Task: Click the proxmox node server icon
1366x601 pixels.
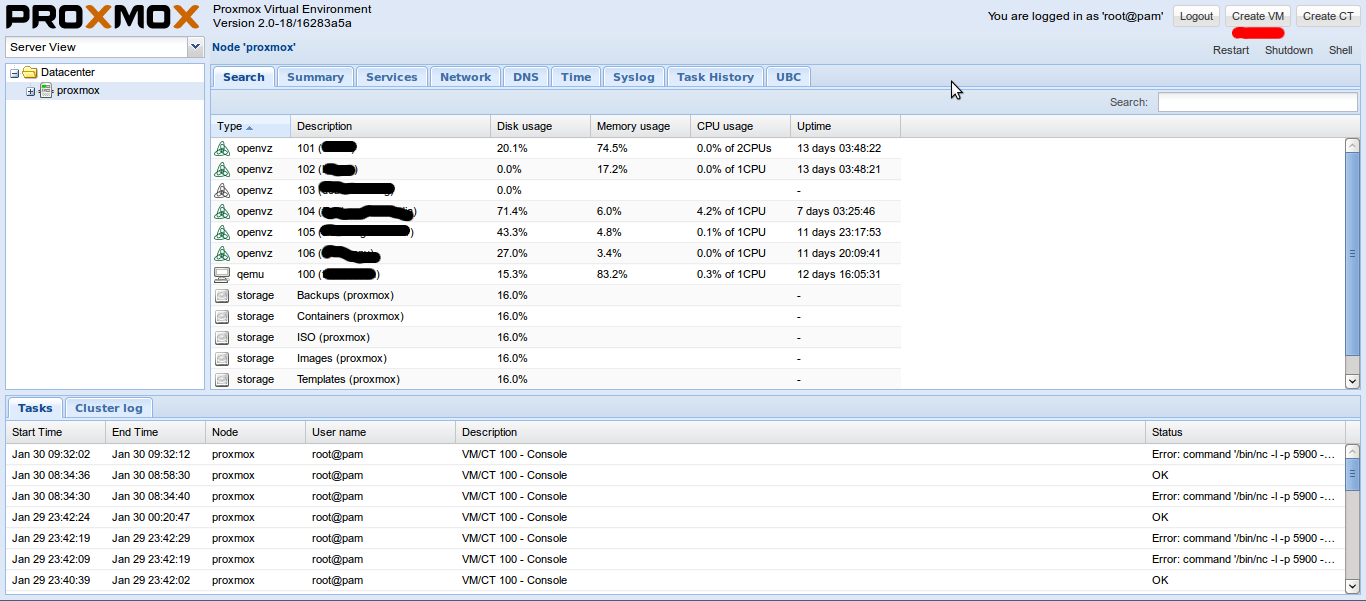Action: 46,90
